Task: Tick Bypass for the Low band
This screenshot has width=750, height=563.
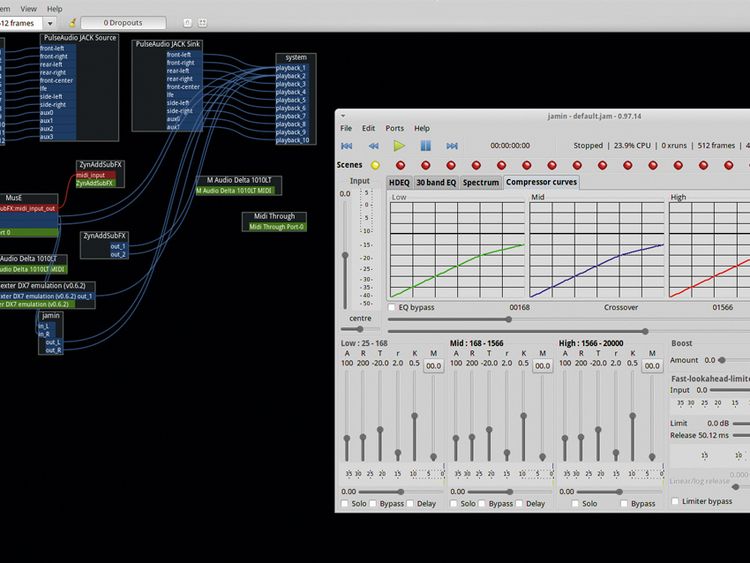Action: [373, 504]
